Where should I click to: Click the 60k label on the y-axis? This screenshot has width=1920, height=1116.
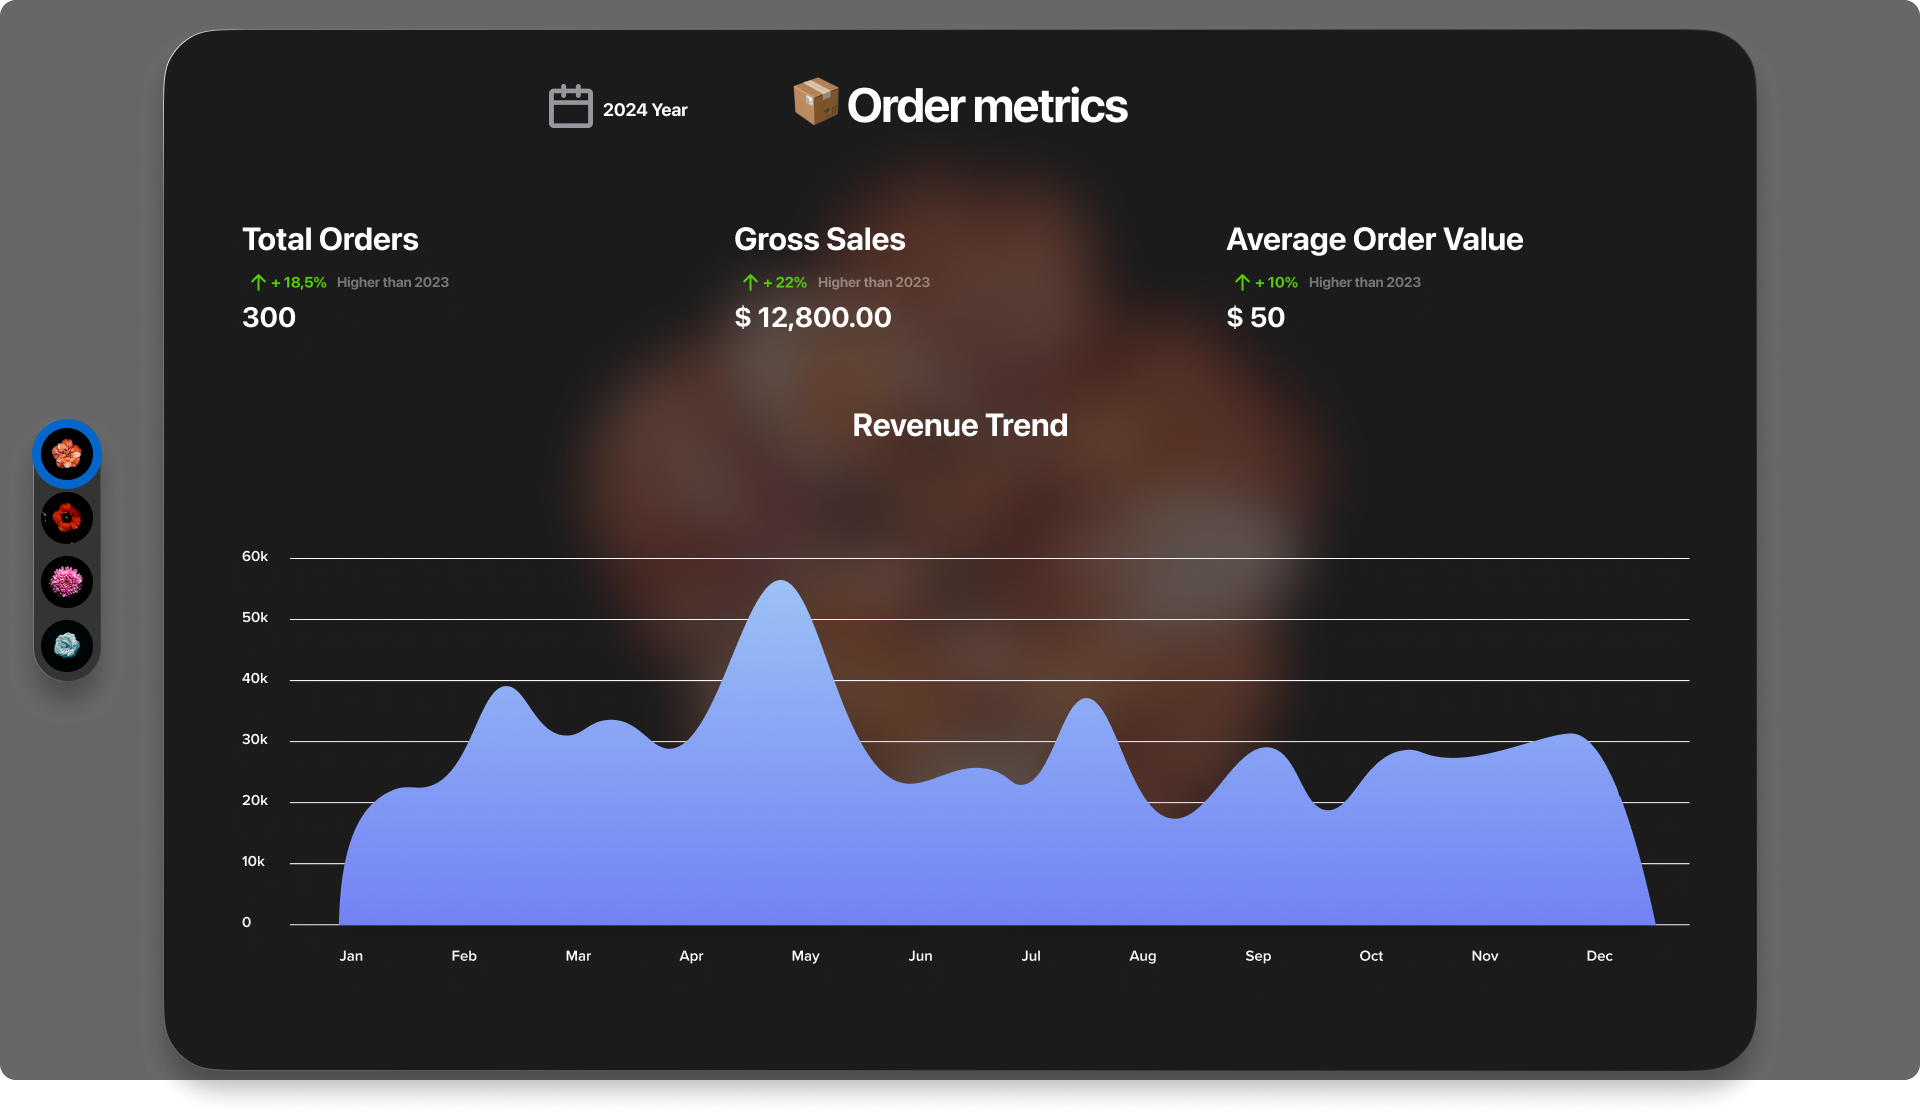(255, 557)
